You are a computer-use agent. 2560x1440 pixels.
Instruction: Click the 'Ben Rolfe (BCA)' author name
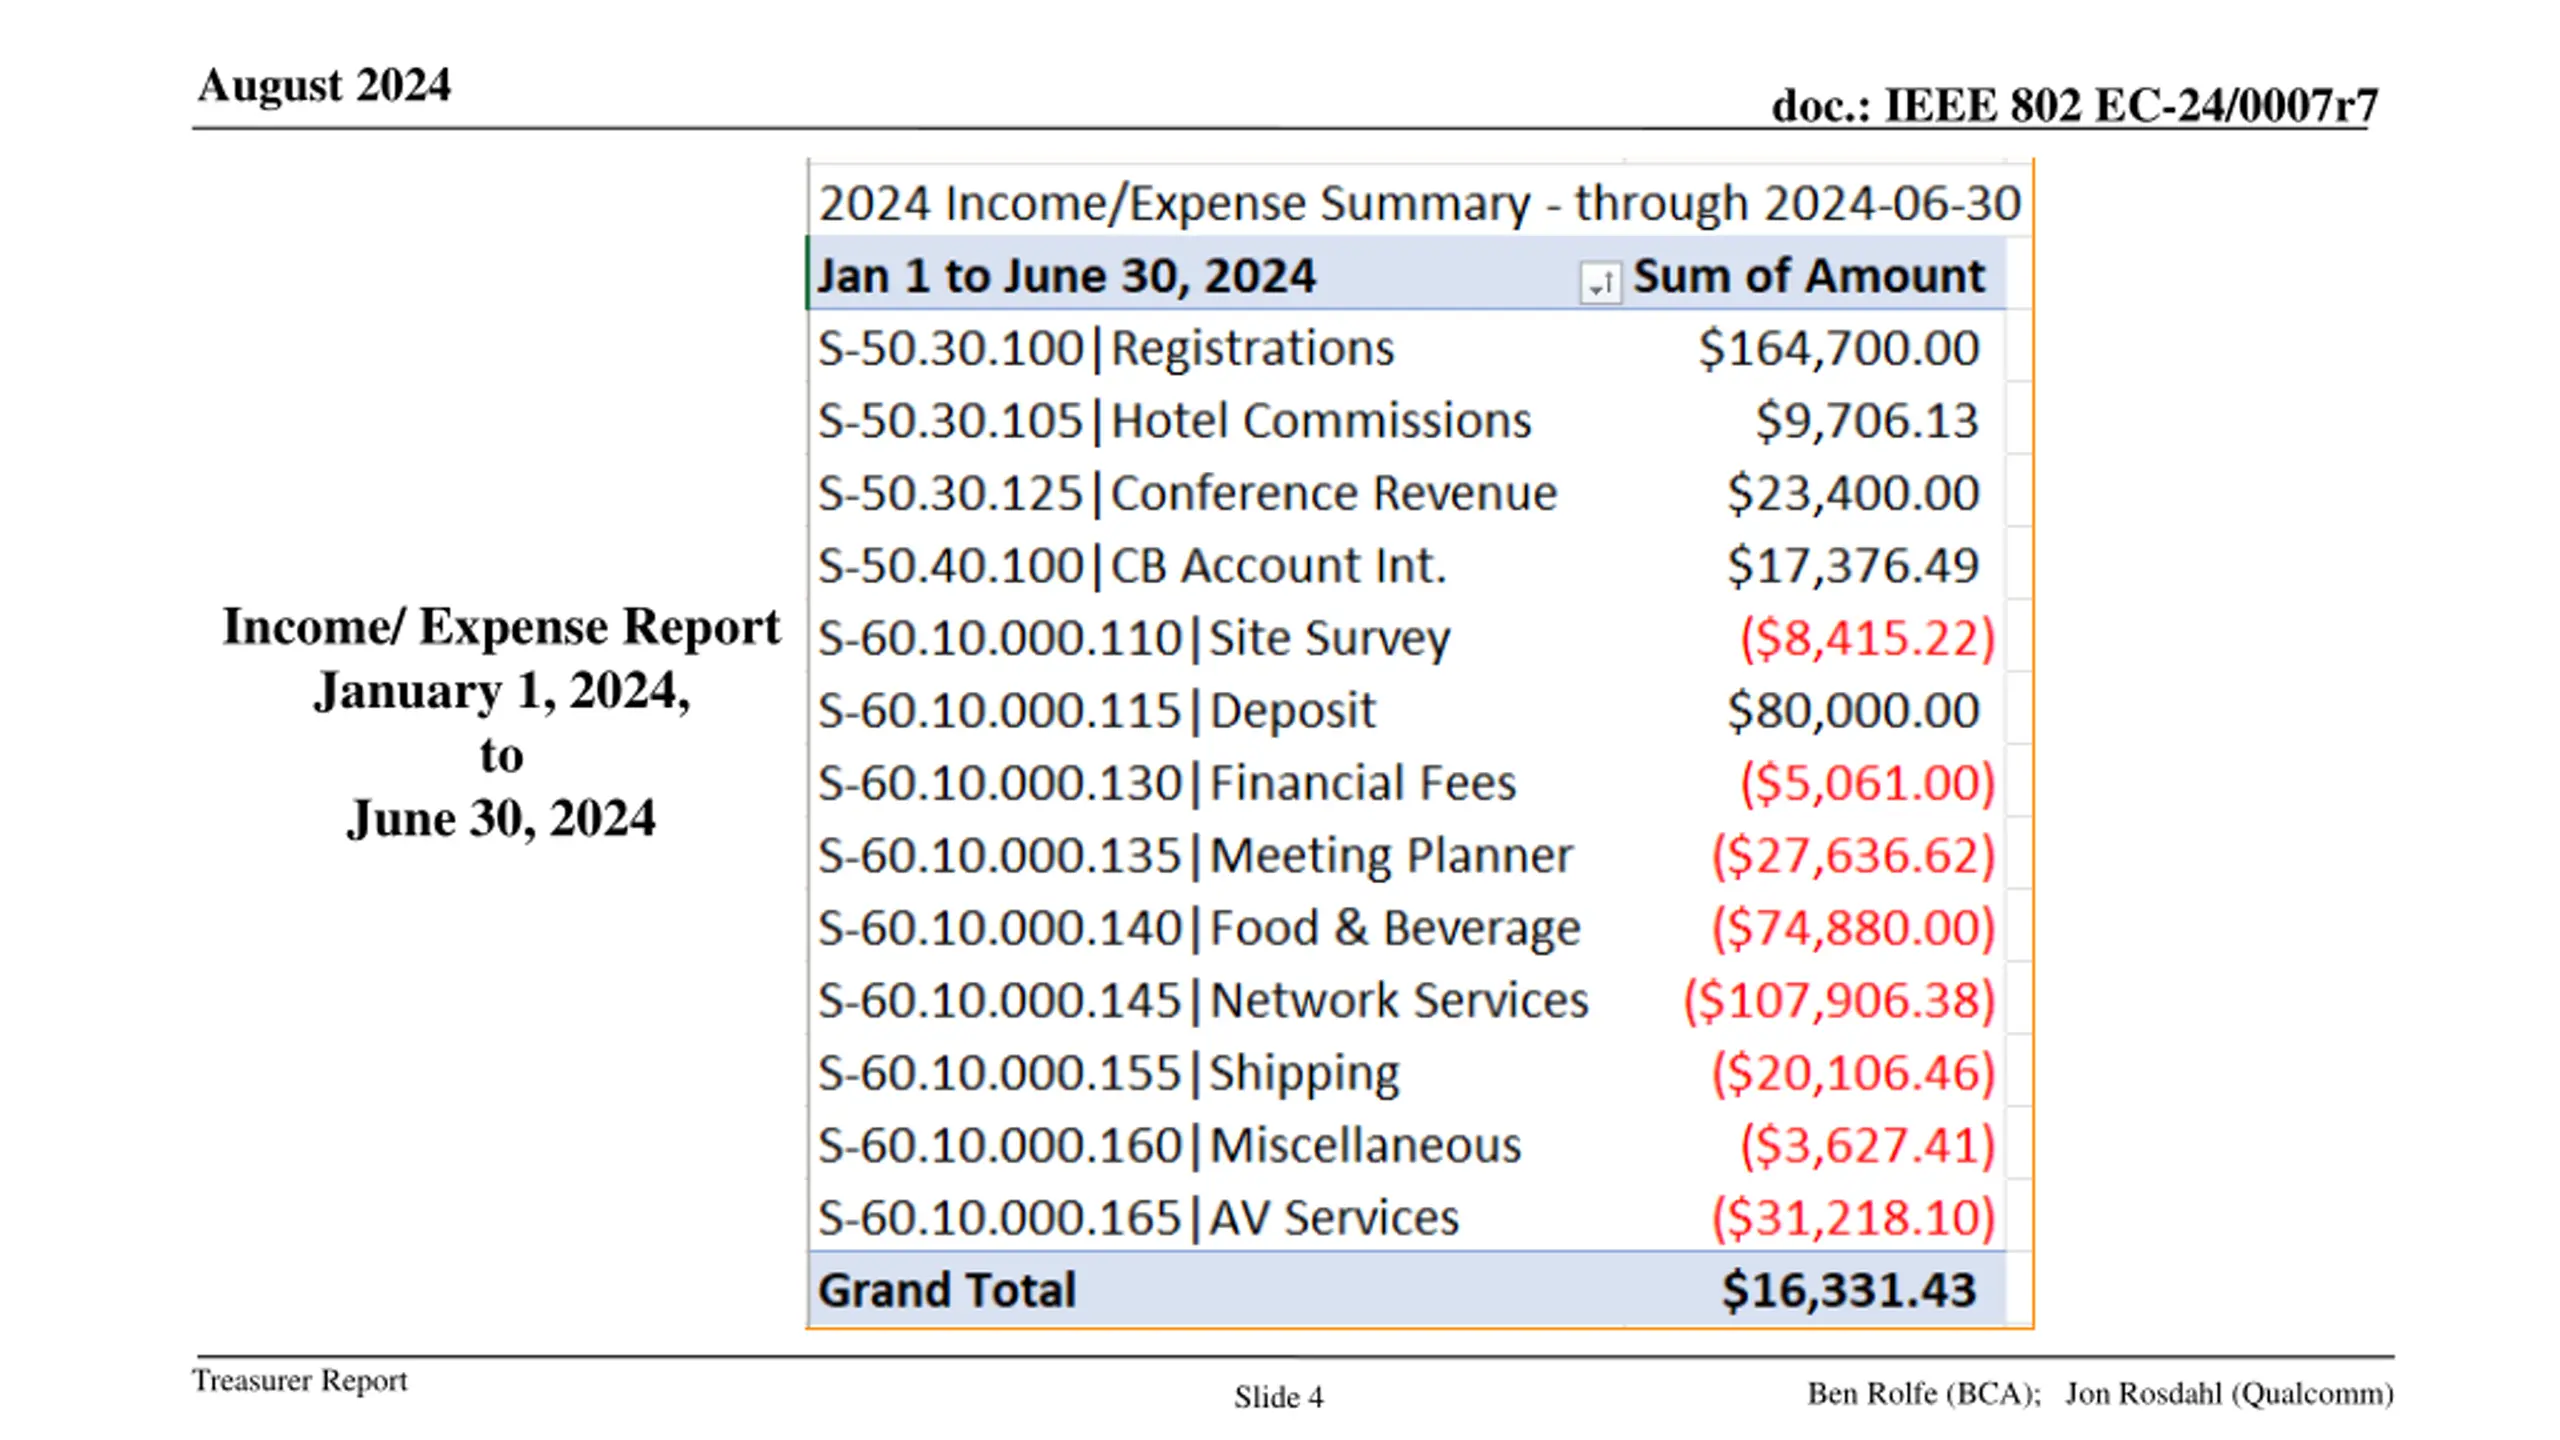[1922, 1394]
